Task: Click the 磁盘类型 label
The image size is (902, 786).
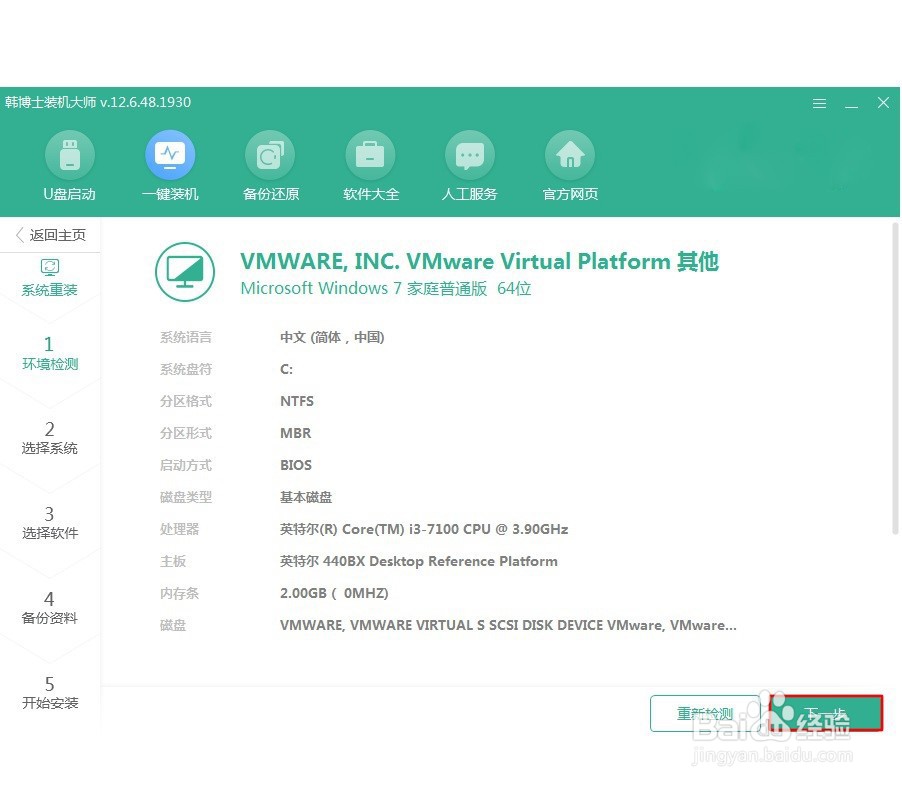Action: click(186, 497)
